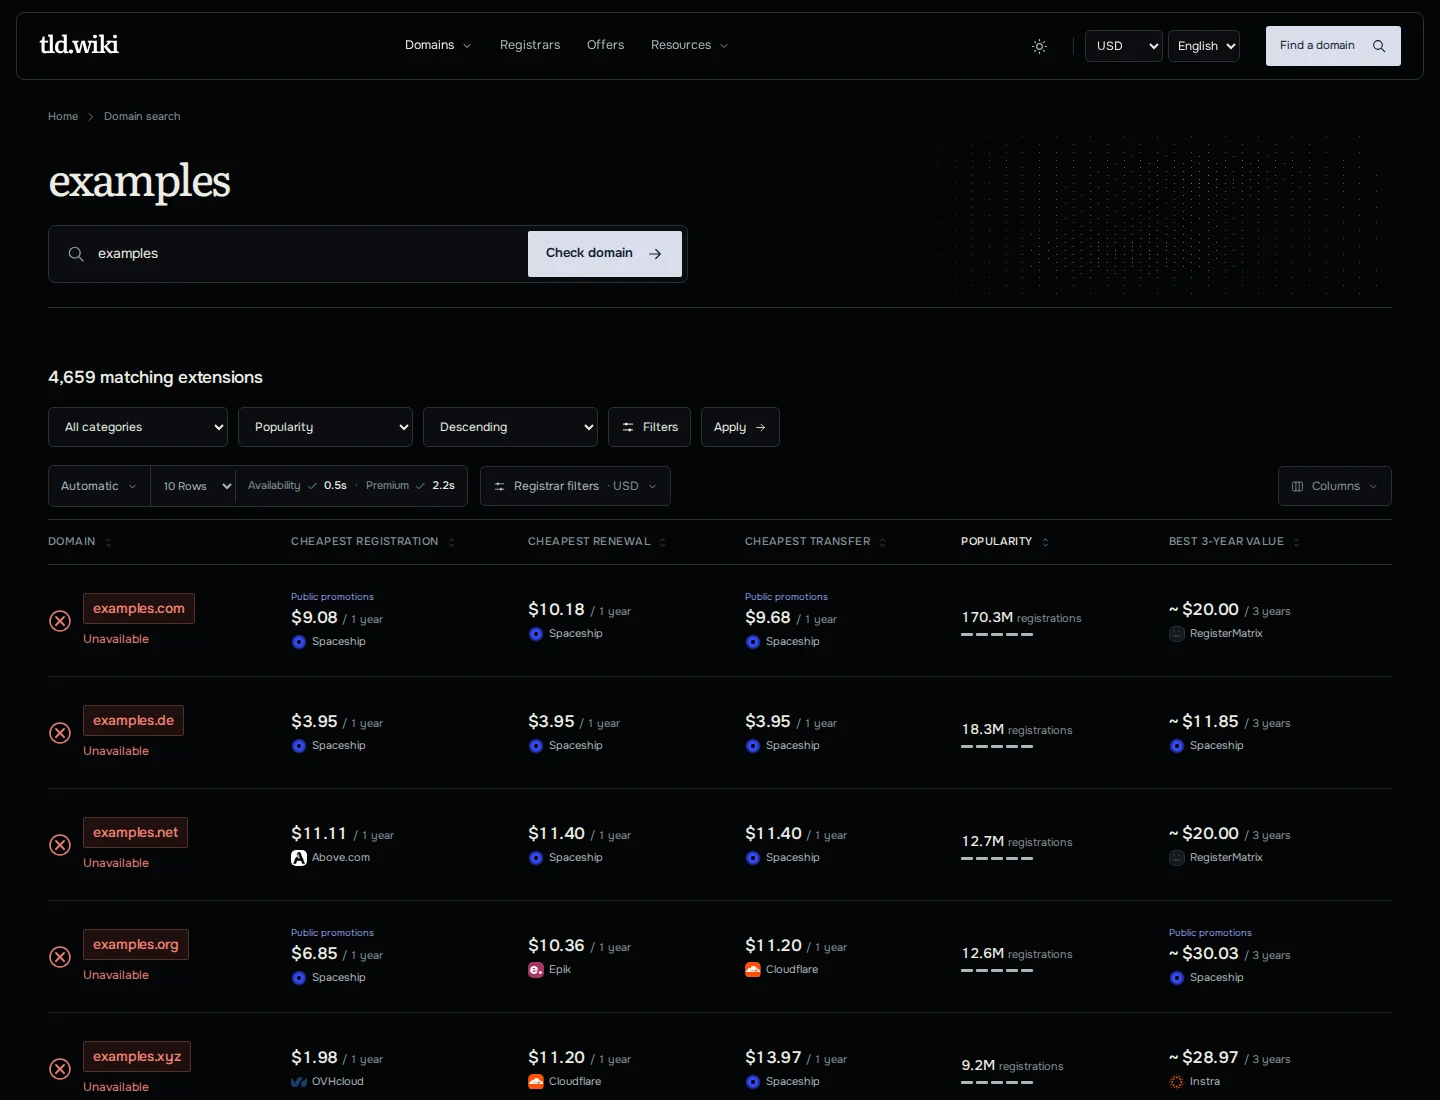The width and height of the screenshot is (1440, 1100).
Task: Click the Apply button
Action: [x=740, y=427]
